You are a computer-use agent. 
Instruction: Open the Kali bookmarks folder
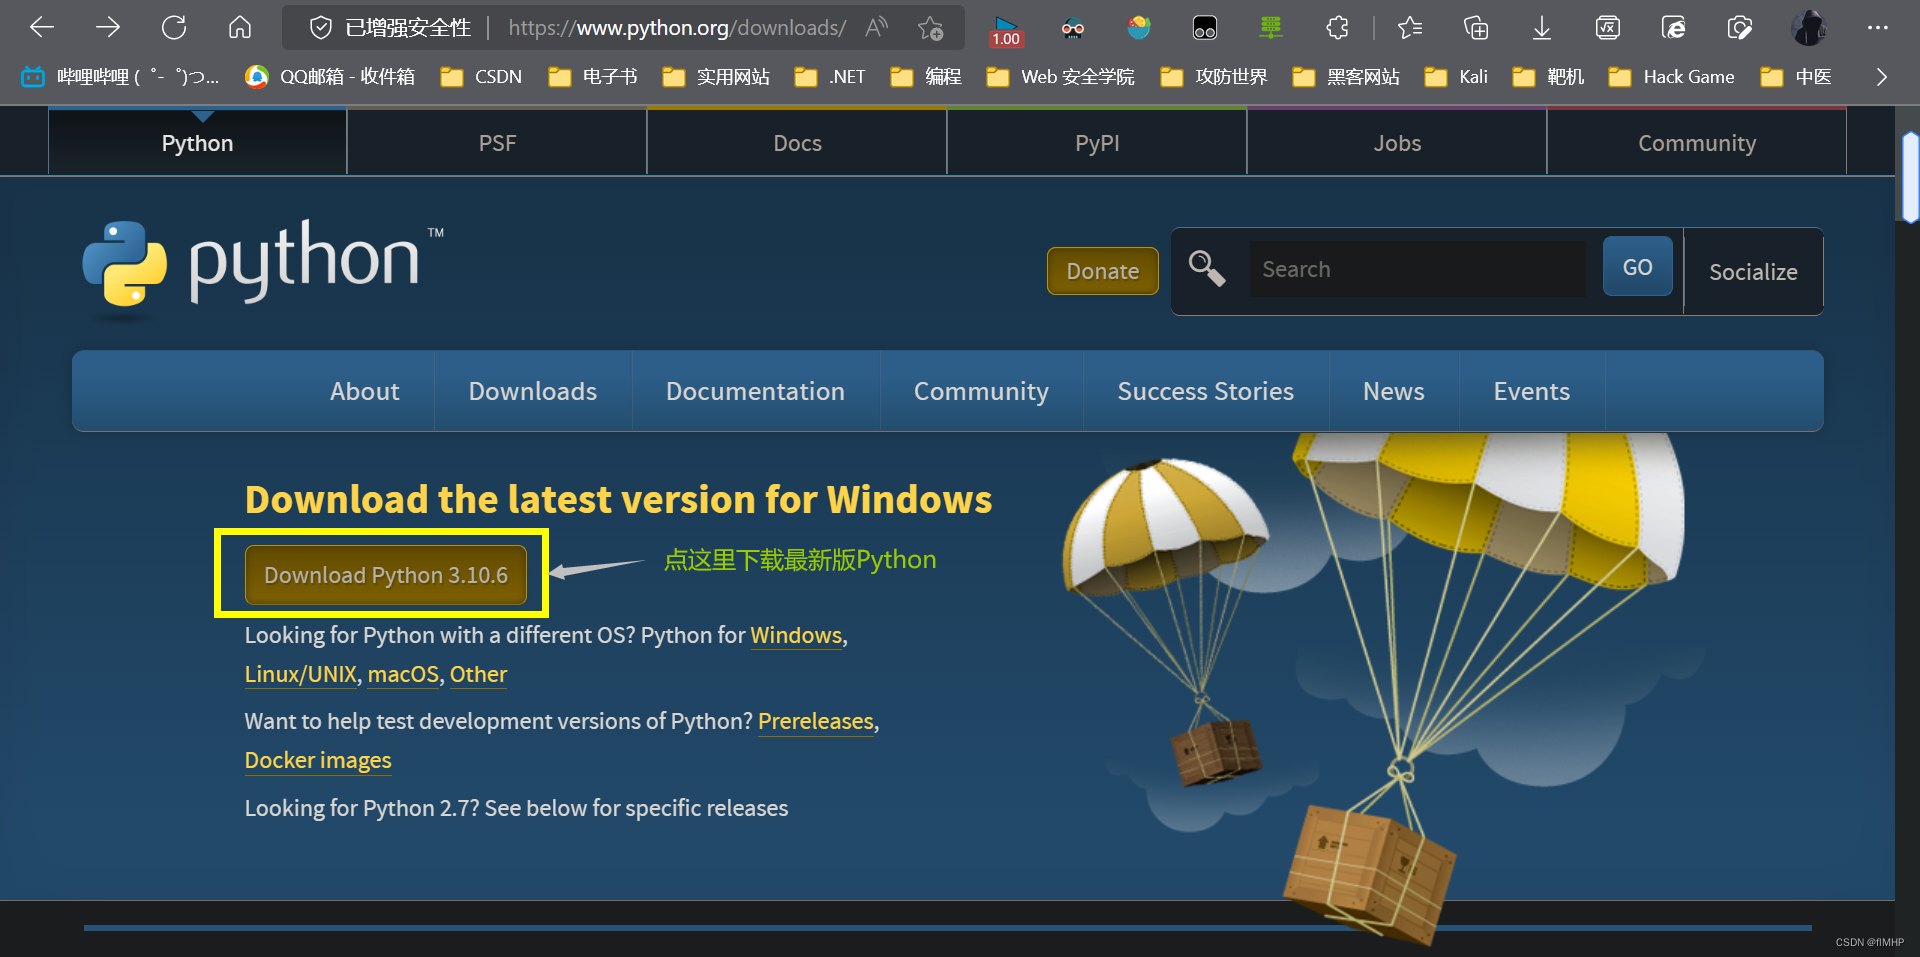coord(1457,77)
